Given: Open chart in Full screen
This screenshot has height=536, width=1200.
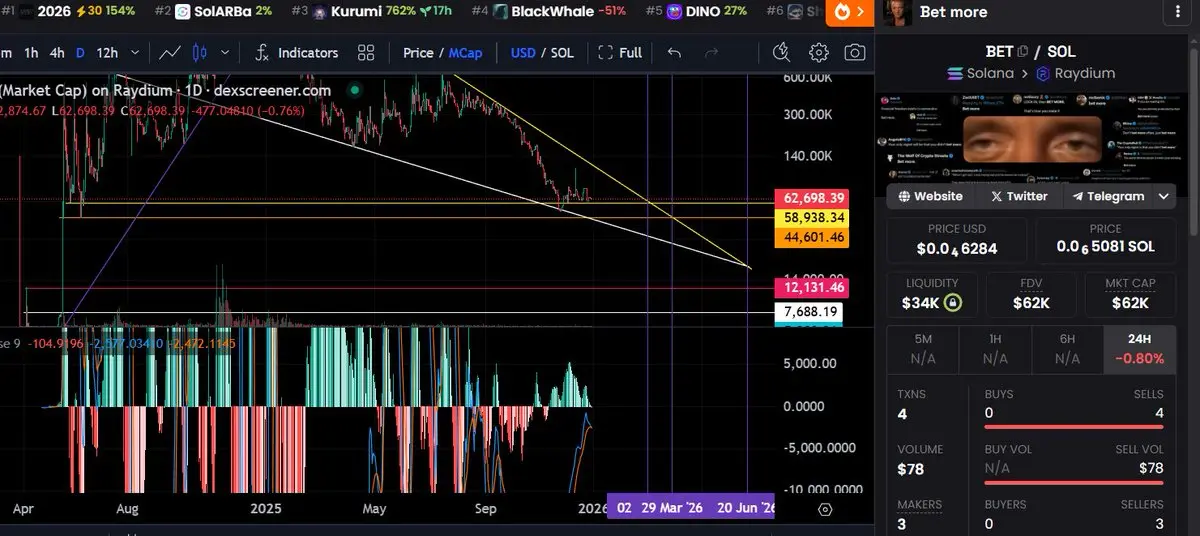Looking at the screenshot, I should 620,53.
